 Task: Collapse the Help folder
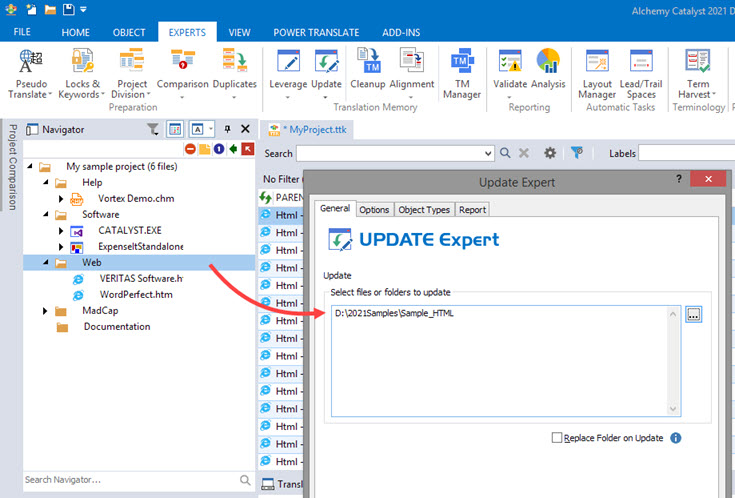(x=46, y=182)
